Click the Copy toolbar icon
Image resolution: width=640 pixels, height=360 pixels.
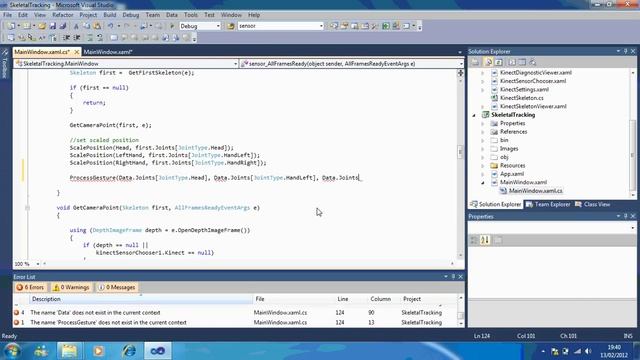pyautogui.click(x=86, y=26)
